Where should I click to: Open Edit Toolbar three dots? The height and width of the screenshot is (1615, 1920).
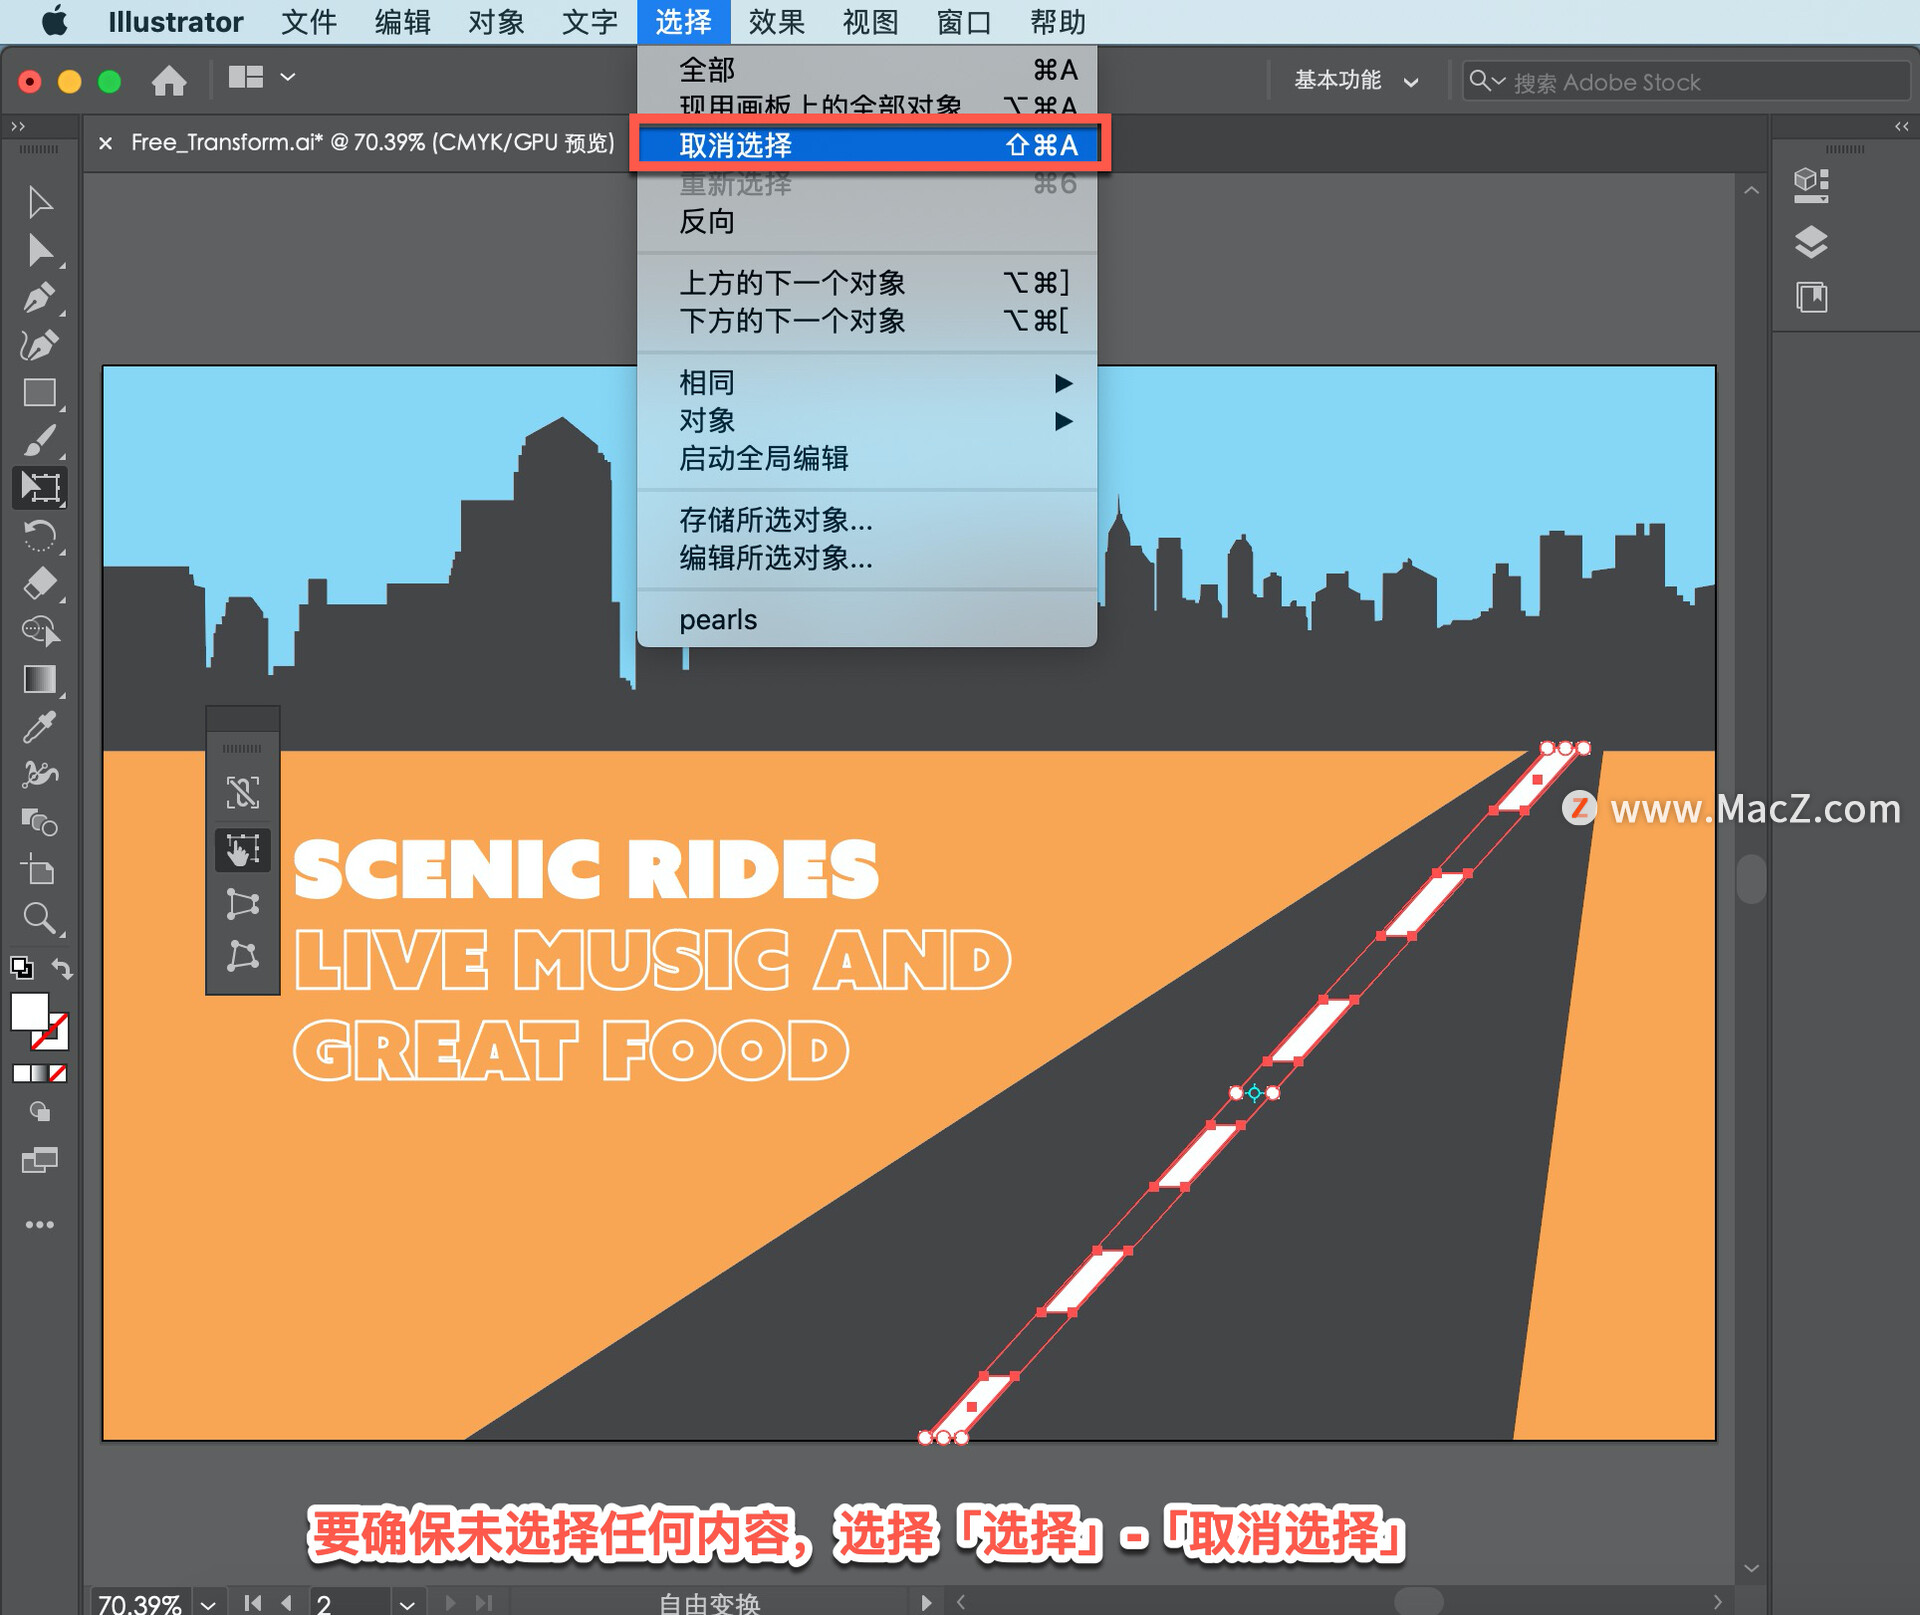click(x=39, y=1224)
